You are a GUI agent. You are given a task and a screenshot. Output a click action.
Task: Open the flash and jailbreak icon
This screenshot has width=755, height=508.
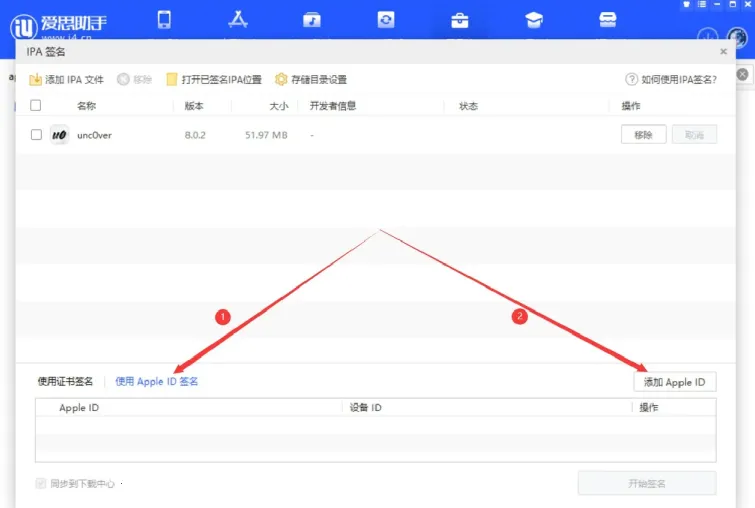click(386, 20)
